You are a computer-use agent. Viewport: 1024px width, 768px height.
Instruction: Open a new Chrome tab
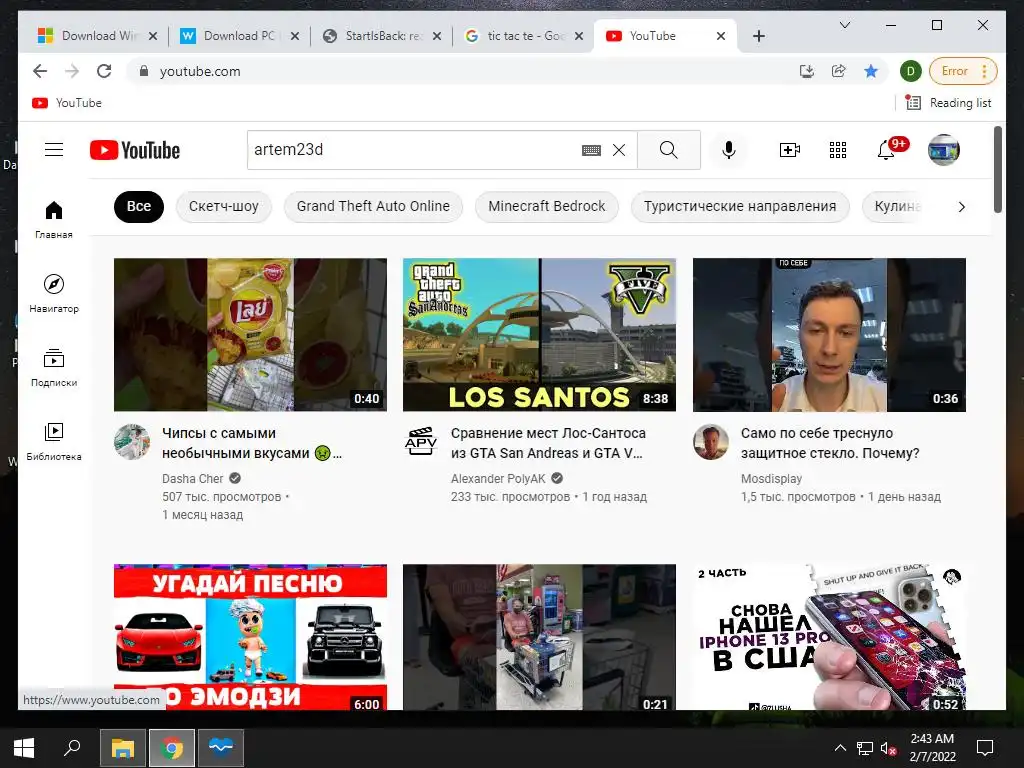[x=759, y=36]
